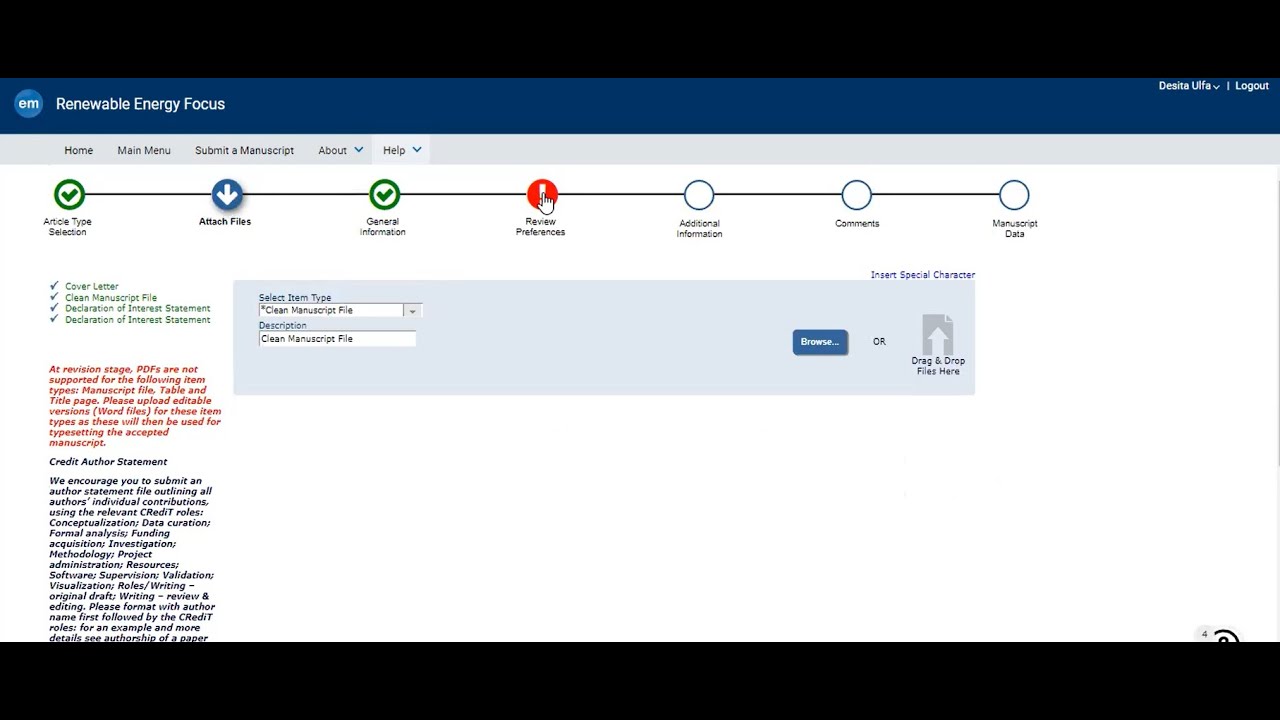Open Submit a Manuscript

pos(244,150)
